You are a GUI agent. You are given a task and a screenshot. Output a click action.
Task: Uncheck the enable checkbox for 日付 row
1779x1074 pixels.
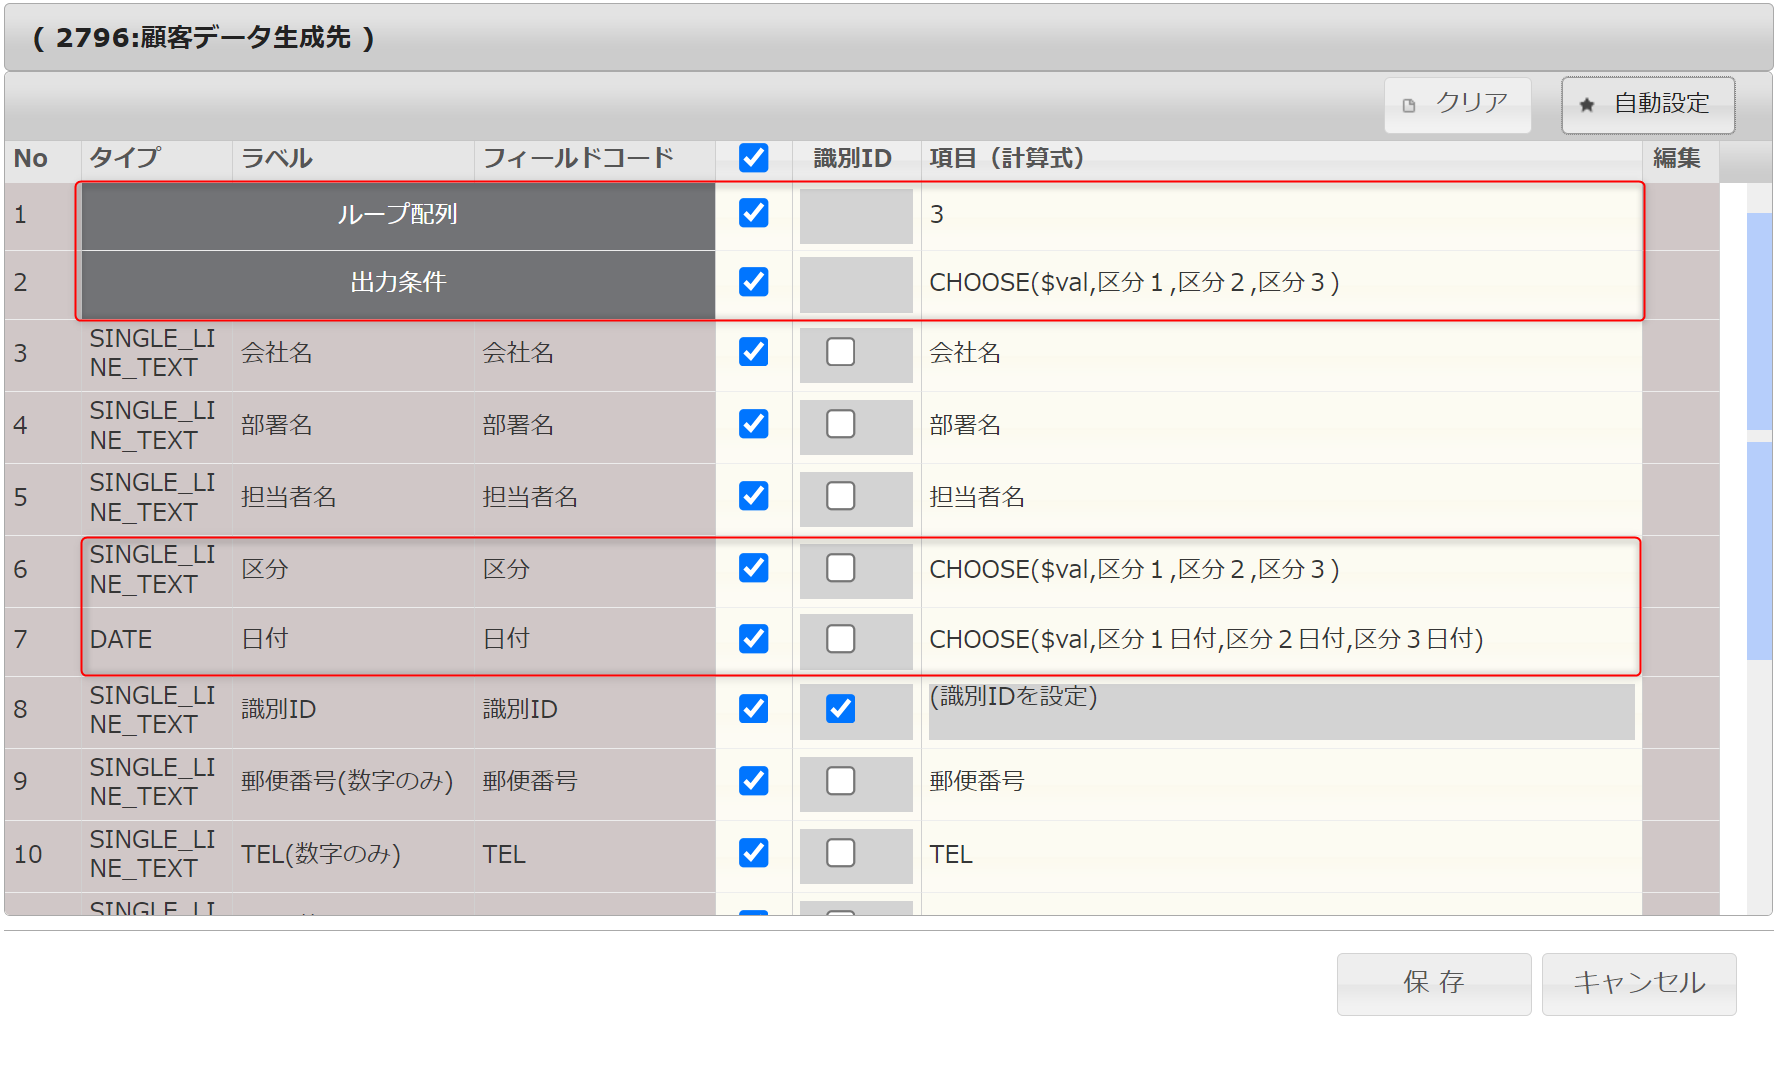(x=754, y=638)
